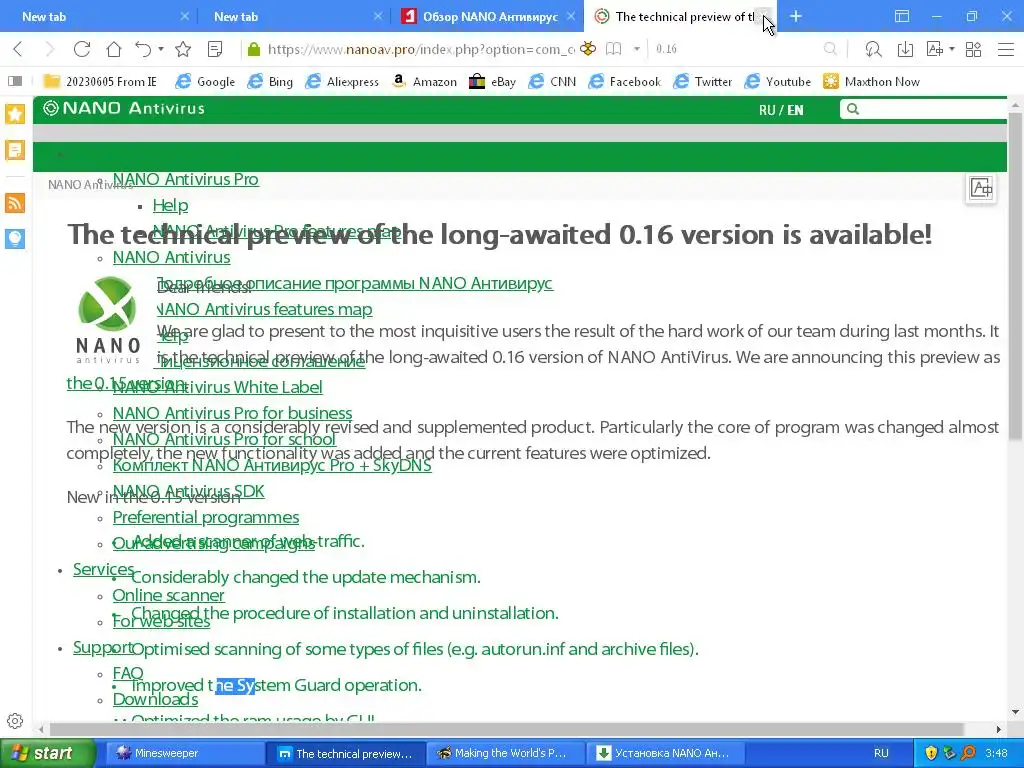Go back to the previous page
Viewport: 1024px width, 768px height.
click(18, 49)
